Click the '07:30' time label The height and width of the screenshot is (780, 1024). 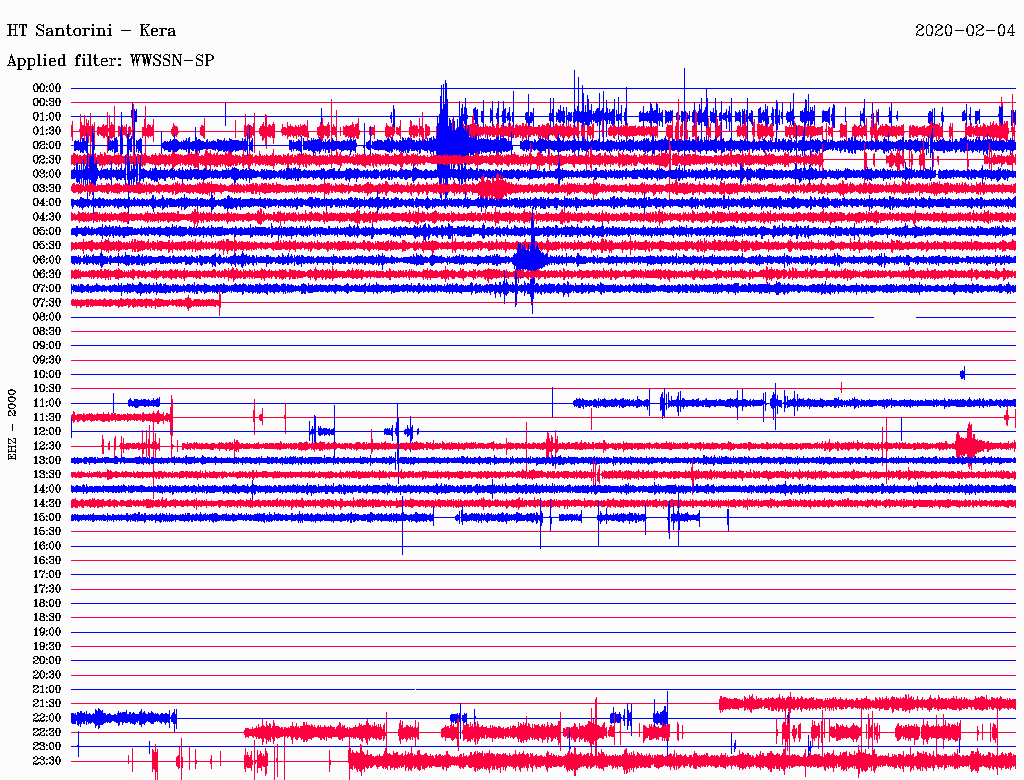pyautogui.click(x=47, y=303)
